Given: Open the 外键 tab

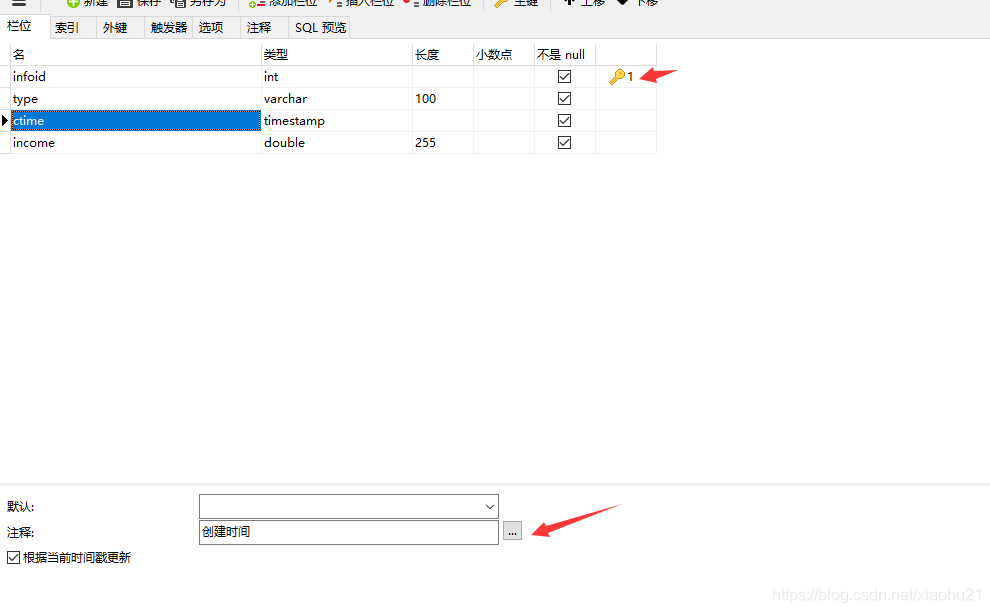Looking at the screenshot, I should tap(115, 28).
